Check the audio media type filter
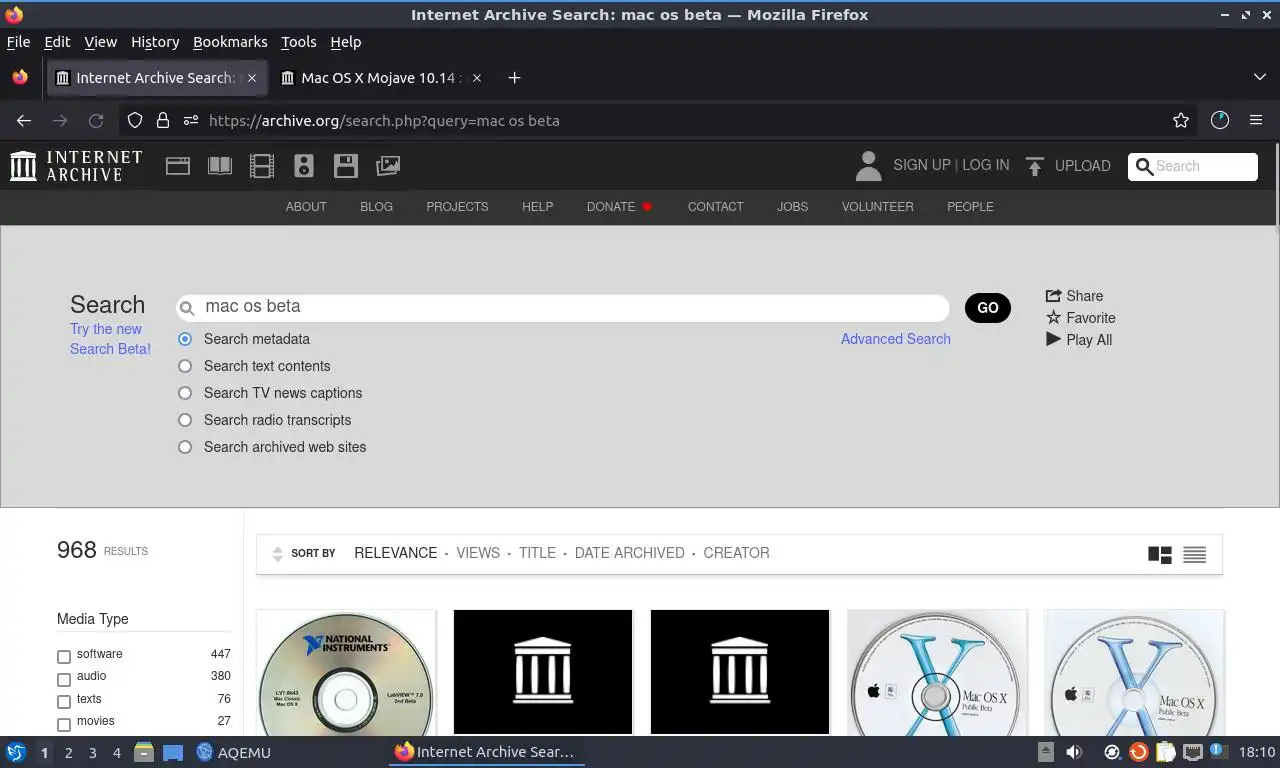The image size is (1280, 768). 64,679
